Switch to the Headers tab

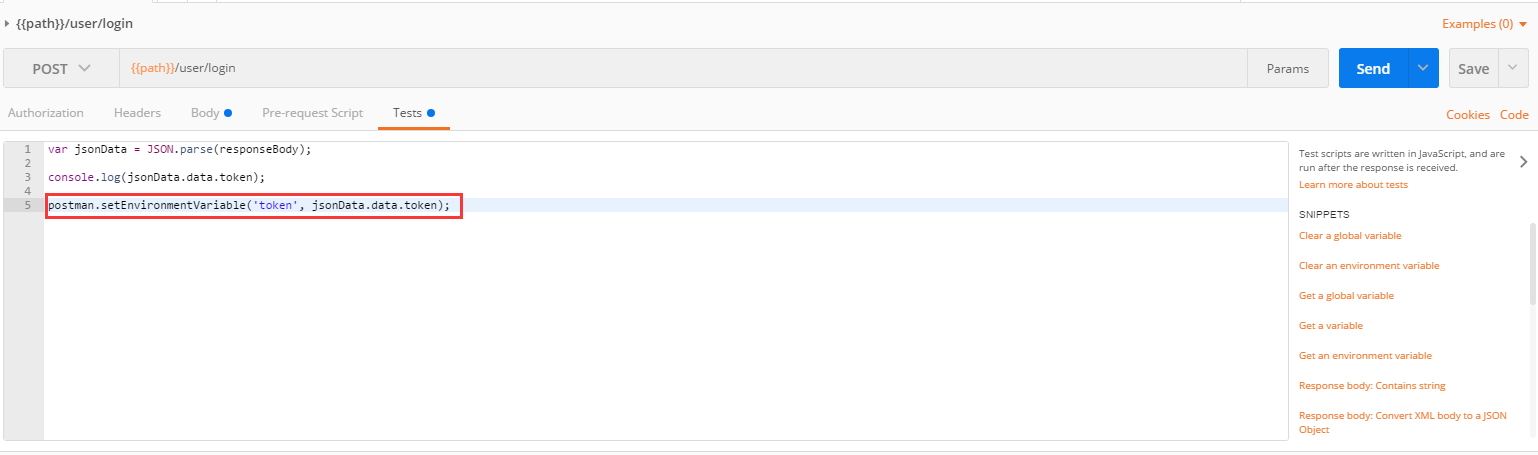pyautogui.click(x=137, y=113)
